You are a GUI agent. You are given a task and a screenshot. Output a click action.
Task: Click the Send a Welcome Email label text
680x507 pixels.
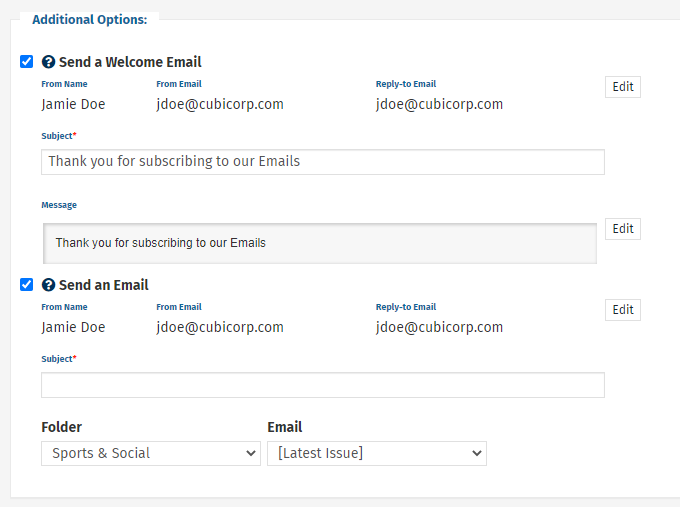(x=130, y=62)
